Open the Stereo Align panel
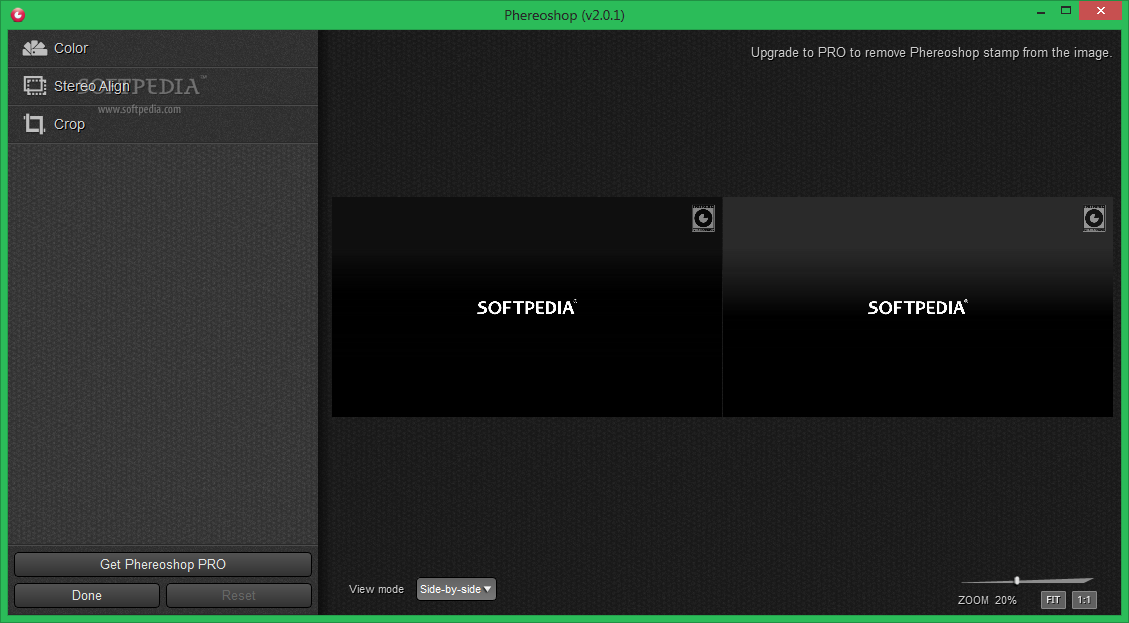Image resolution: width=1129 pixels, height=623 pixels. click(x=163, y=86)
